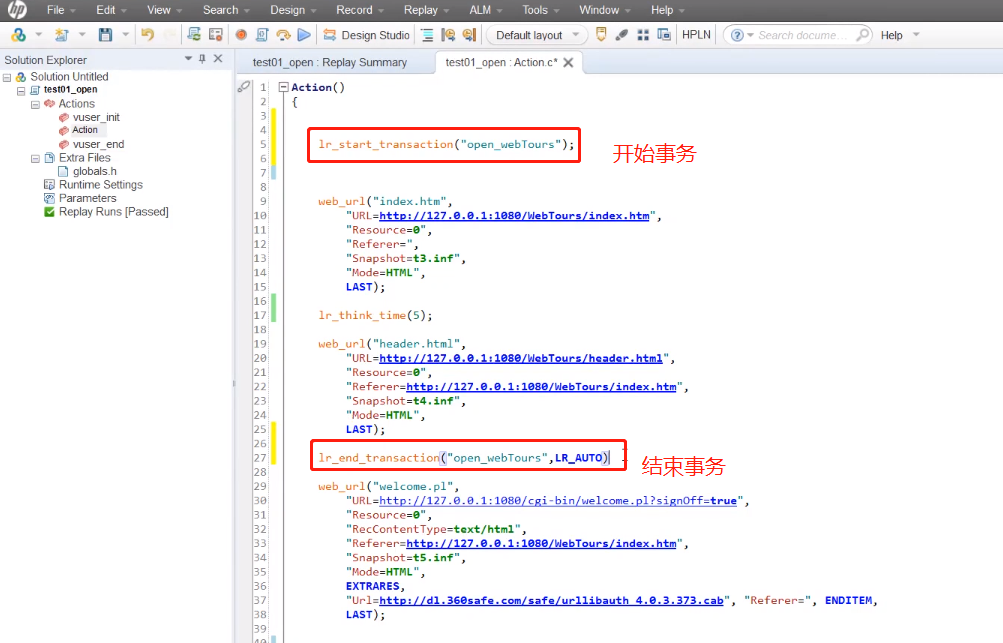Viewport: 1003px width, 643px height.
Task: Save the script with the floppy disk icon
Action: [106, 35]
